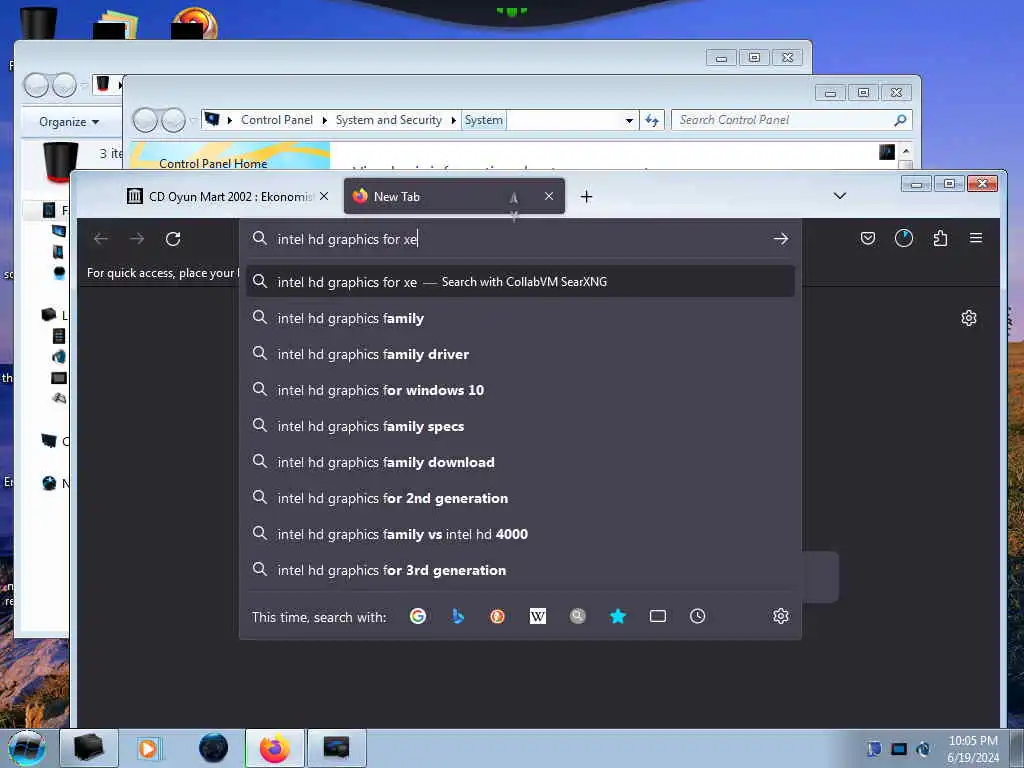The width and height of the screenshot is (1024, 768).
Task: Select 'intel hd graphics for windows 10'
Action: 520,390
